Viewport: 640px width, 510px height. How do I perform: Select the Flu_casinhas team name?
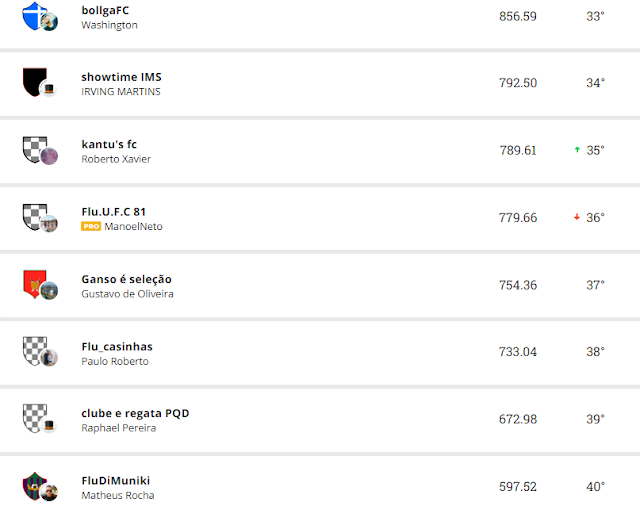[x=117, y=346]
